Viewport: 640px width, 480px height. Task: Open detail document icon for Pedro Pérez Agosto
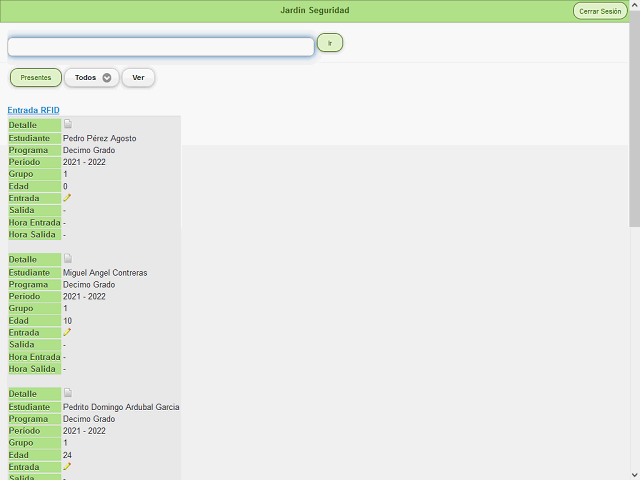click(68, 125)
